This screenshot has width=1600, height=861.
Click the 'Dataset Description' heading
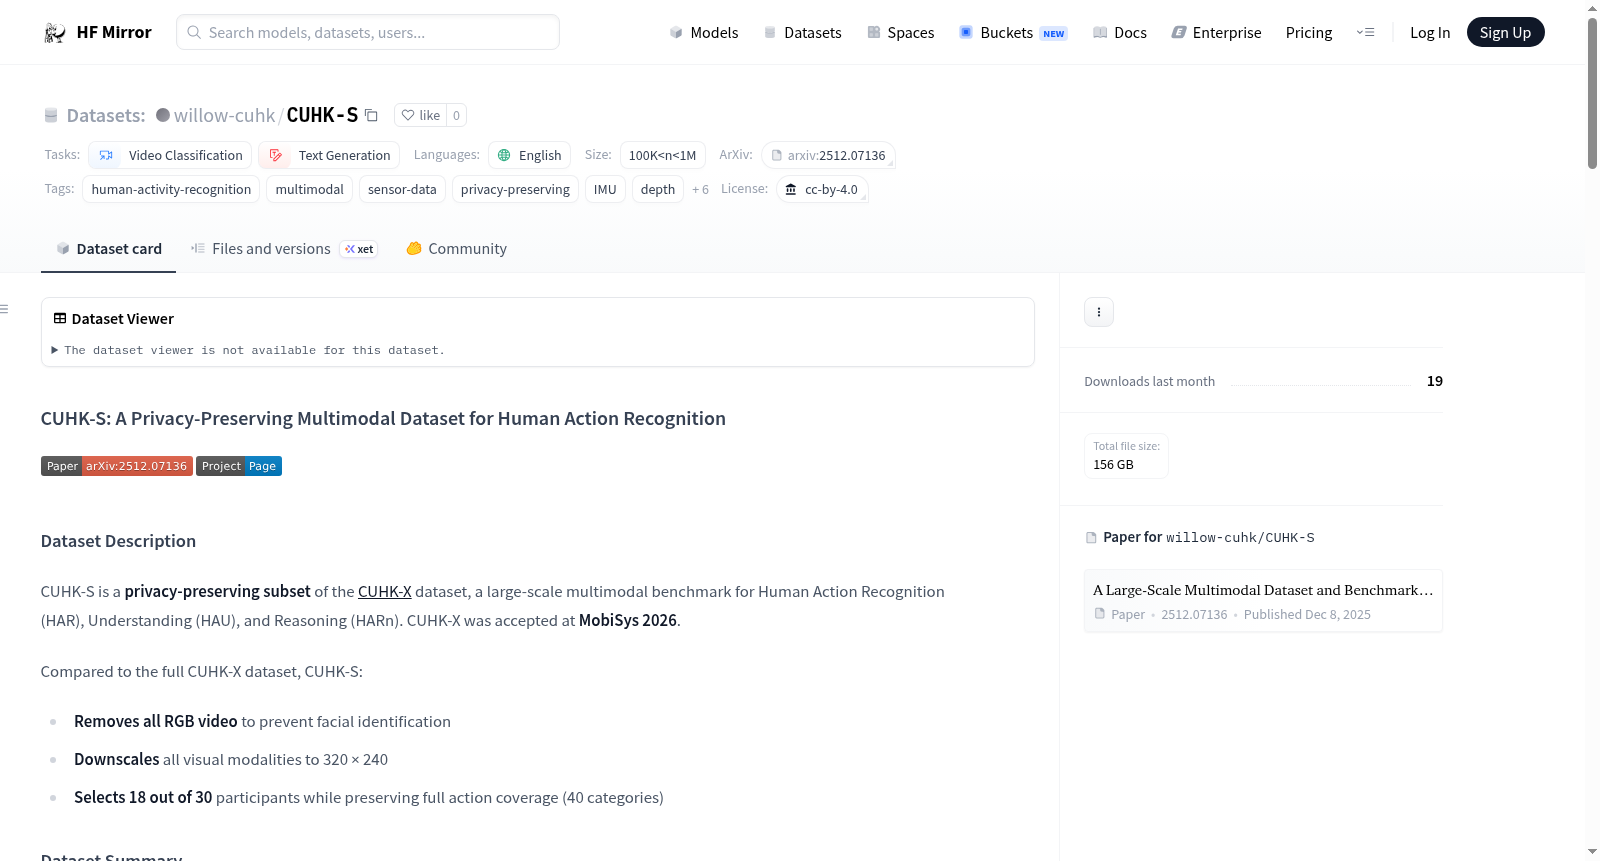pyautogui.click(x=118, y=541)
